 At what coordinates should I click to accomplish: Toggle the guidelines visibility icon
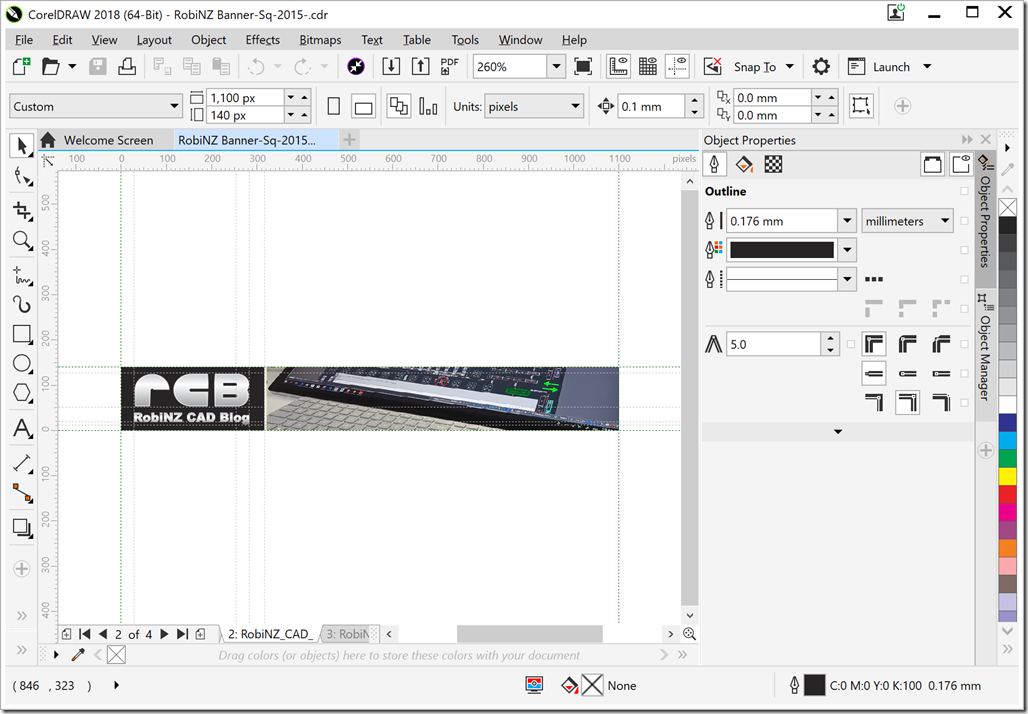[677, 66]
